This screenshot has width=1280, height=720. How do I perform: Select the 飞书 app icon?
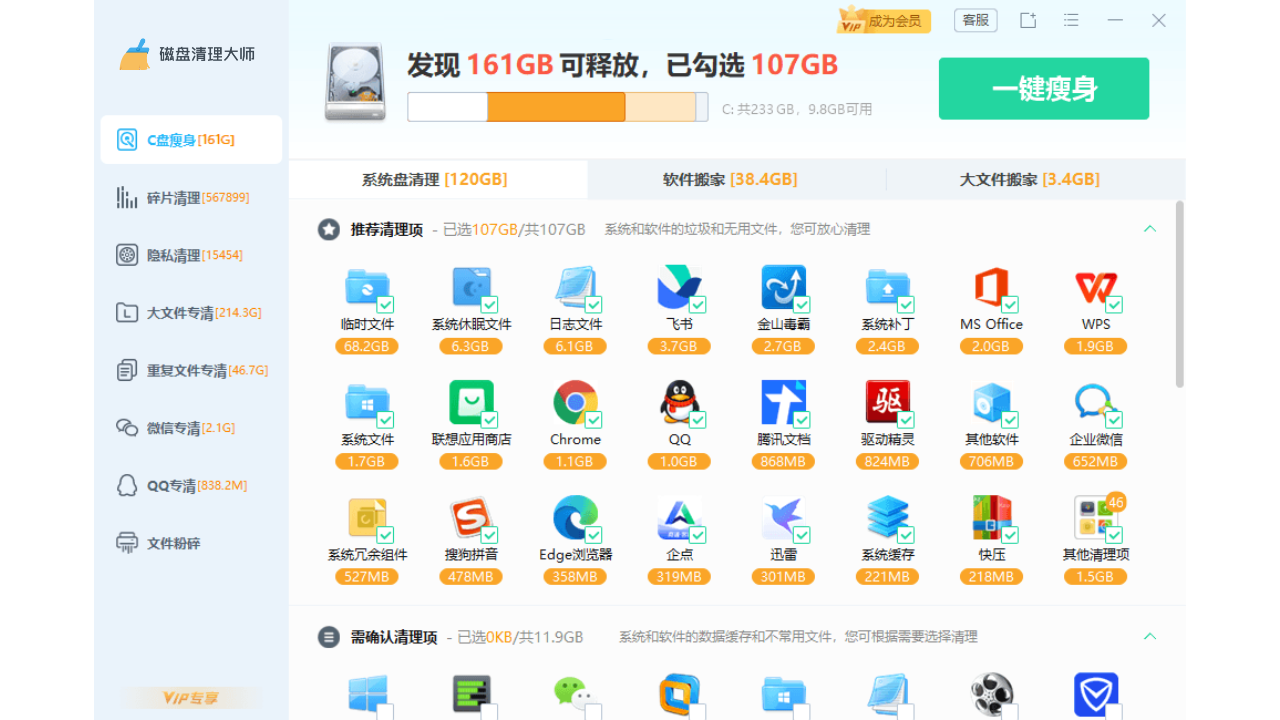(679, 288)
